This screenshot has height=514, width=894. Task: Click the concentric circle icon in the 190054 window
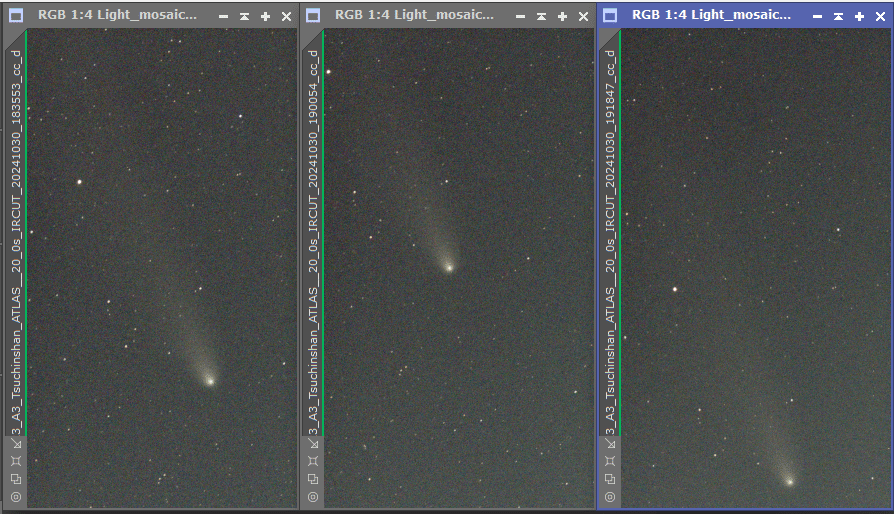coord(313,497)
